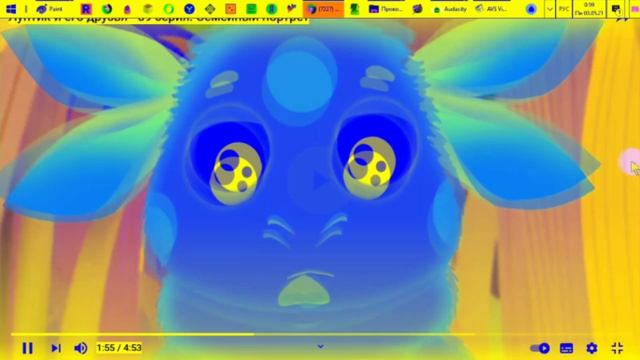
Task: Open the taskbar clock and date
Action: click(589, 9)
